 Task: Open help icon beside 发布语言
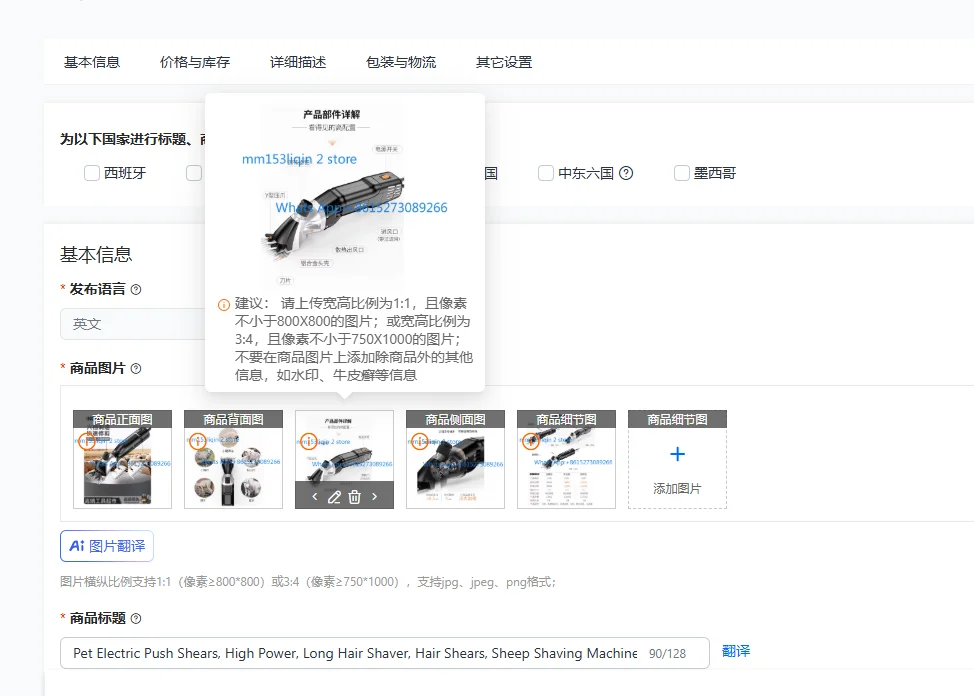136,290
